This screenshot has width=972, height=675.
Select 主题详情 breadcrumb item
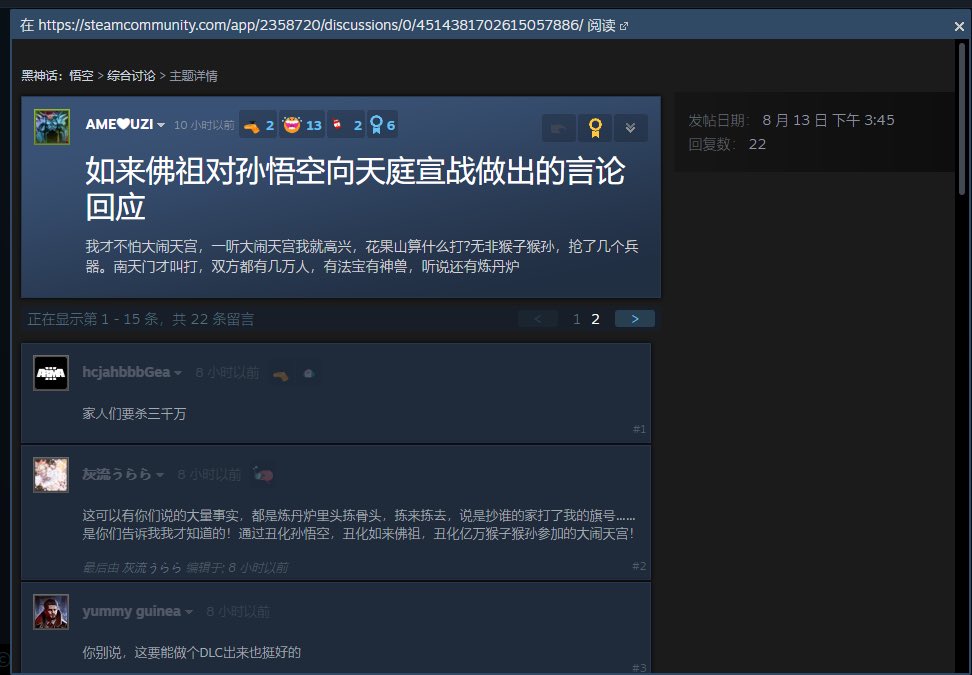[193, 76]
